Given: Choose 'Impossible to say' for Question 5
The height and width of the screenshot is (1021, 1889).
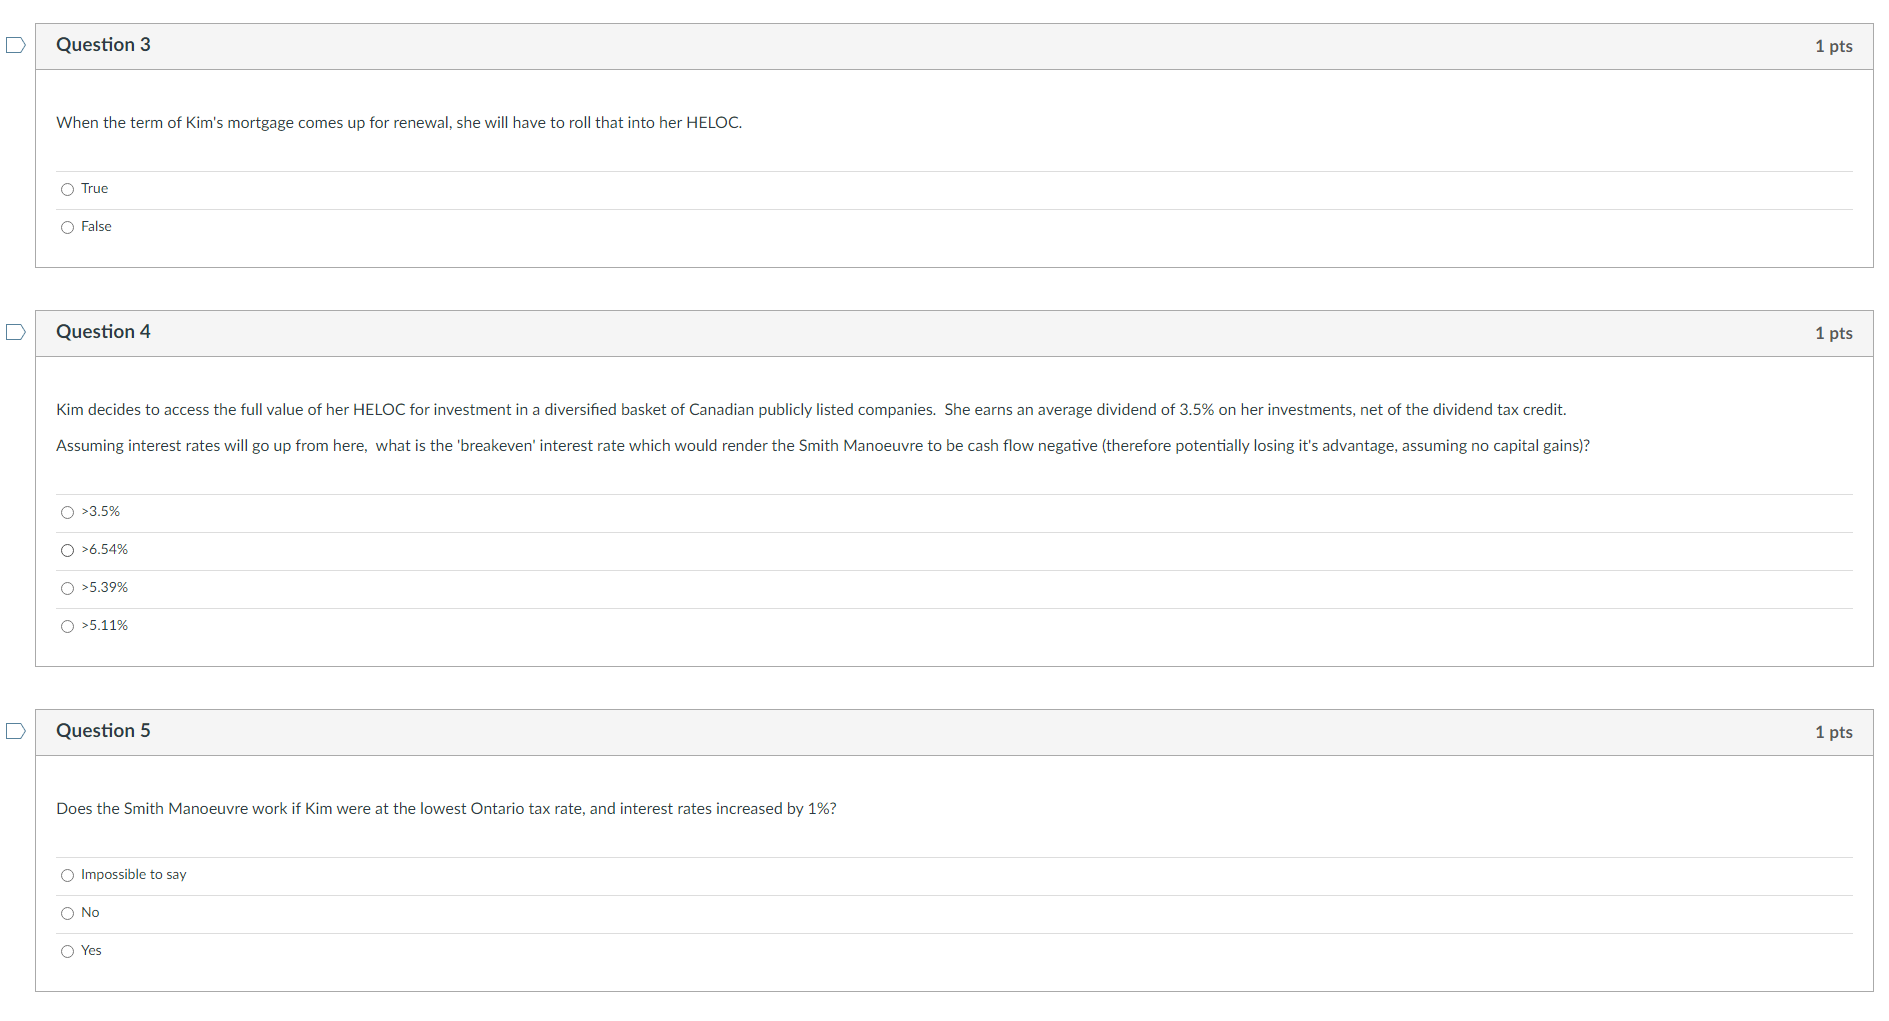Looking at the screenshot, I should pyautogui.click(x=66, y=875).
